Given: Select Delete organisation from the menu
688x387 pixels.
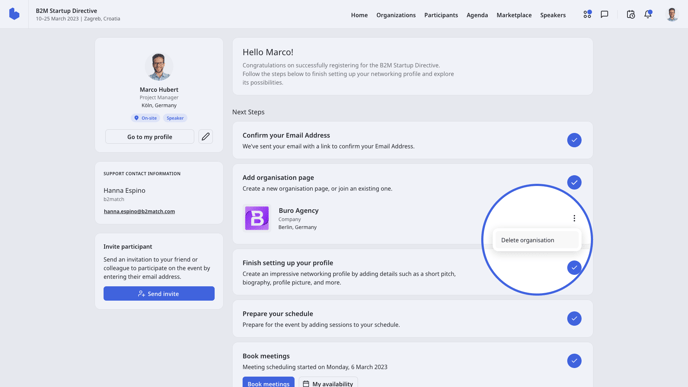Looking at the screenshot, I should pos(537,240).
